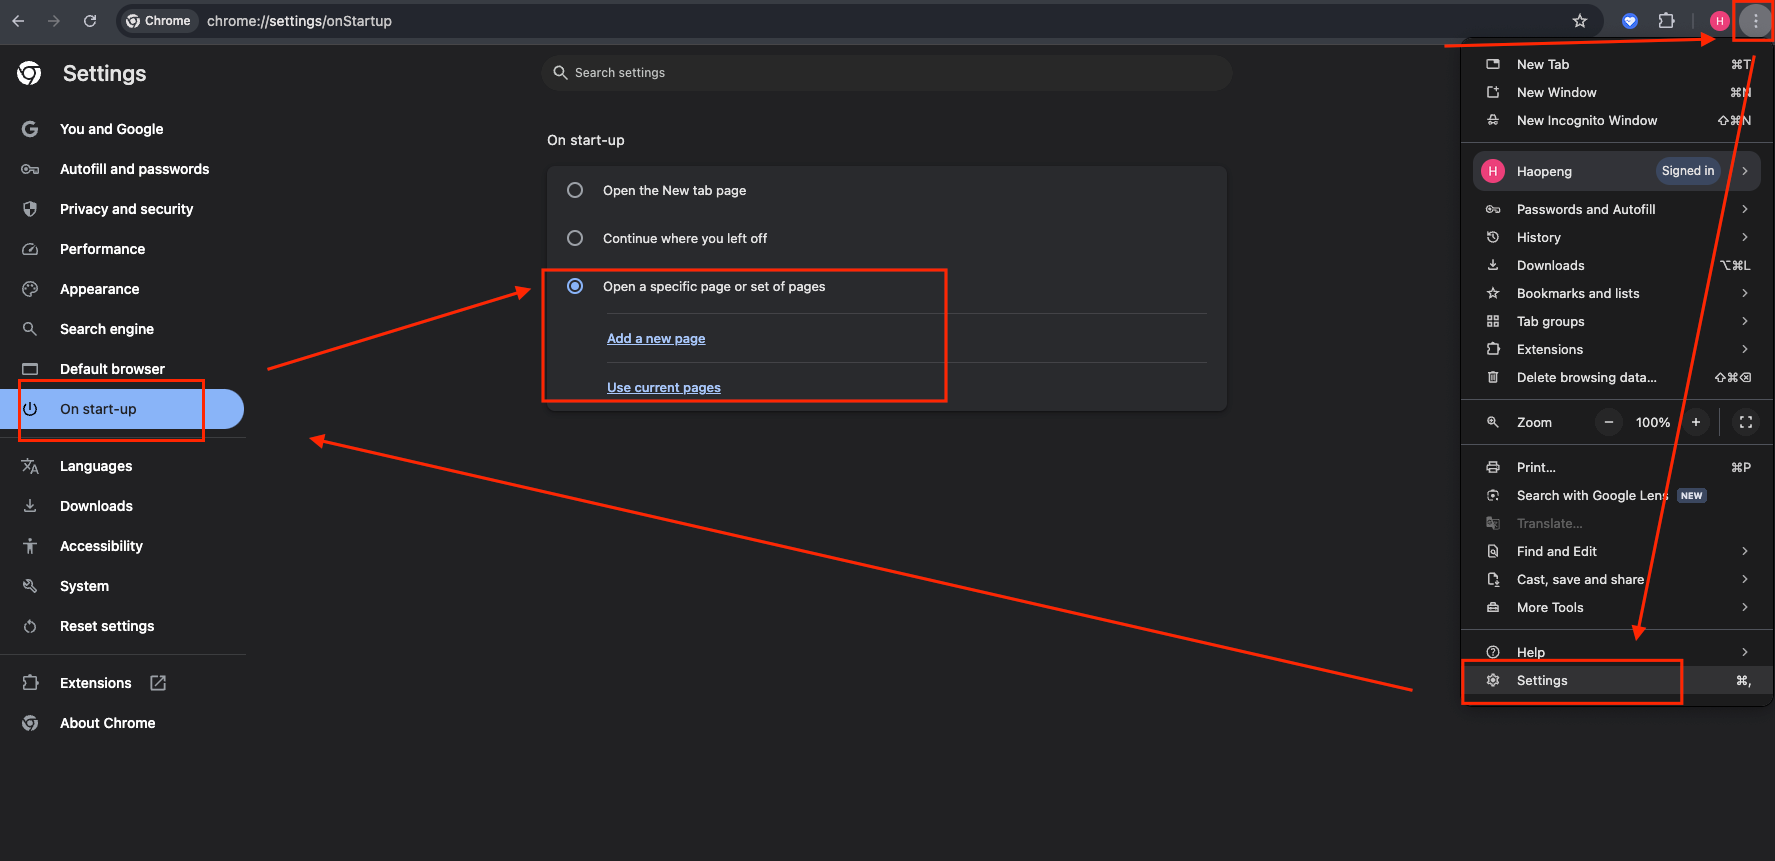1775x861 pixels.
Task: Click the address bar URL
Action: [x=299, y=21]
